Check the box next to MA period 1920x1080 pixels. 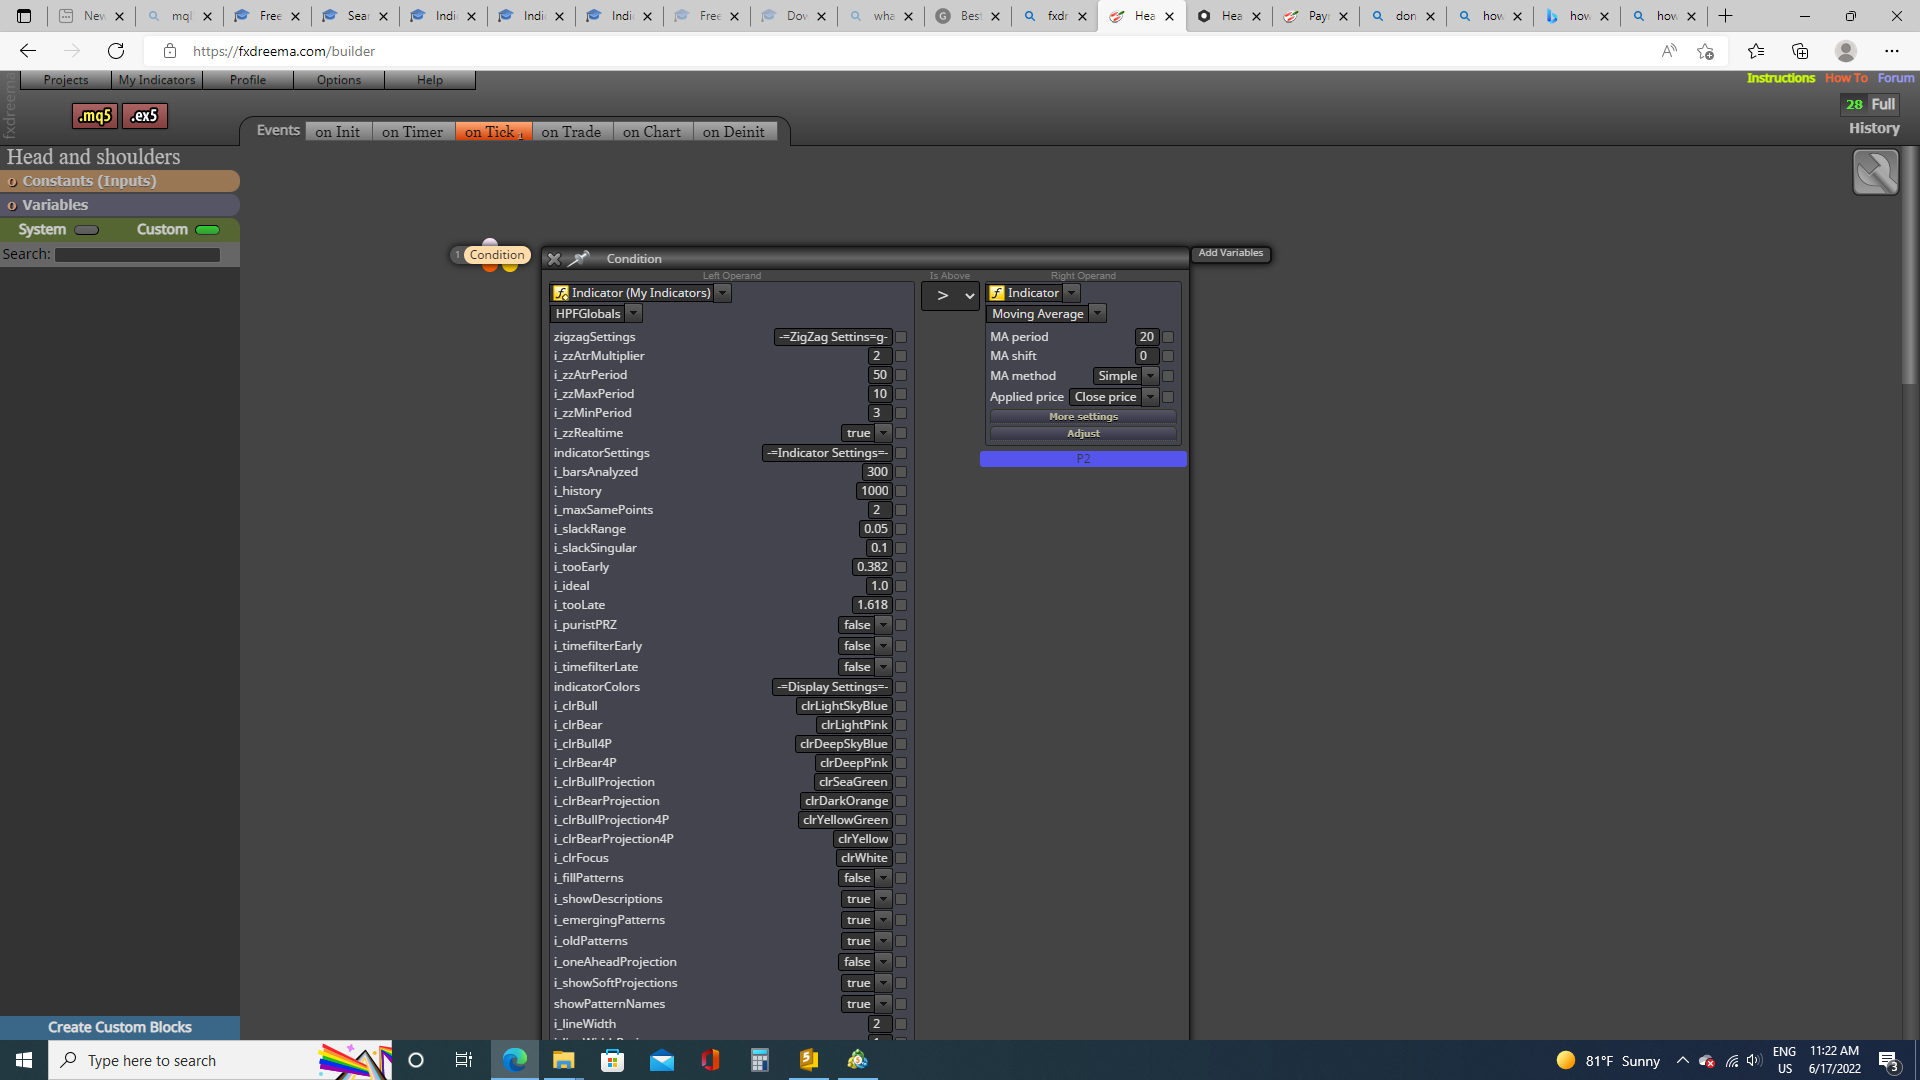(1168, 337)
